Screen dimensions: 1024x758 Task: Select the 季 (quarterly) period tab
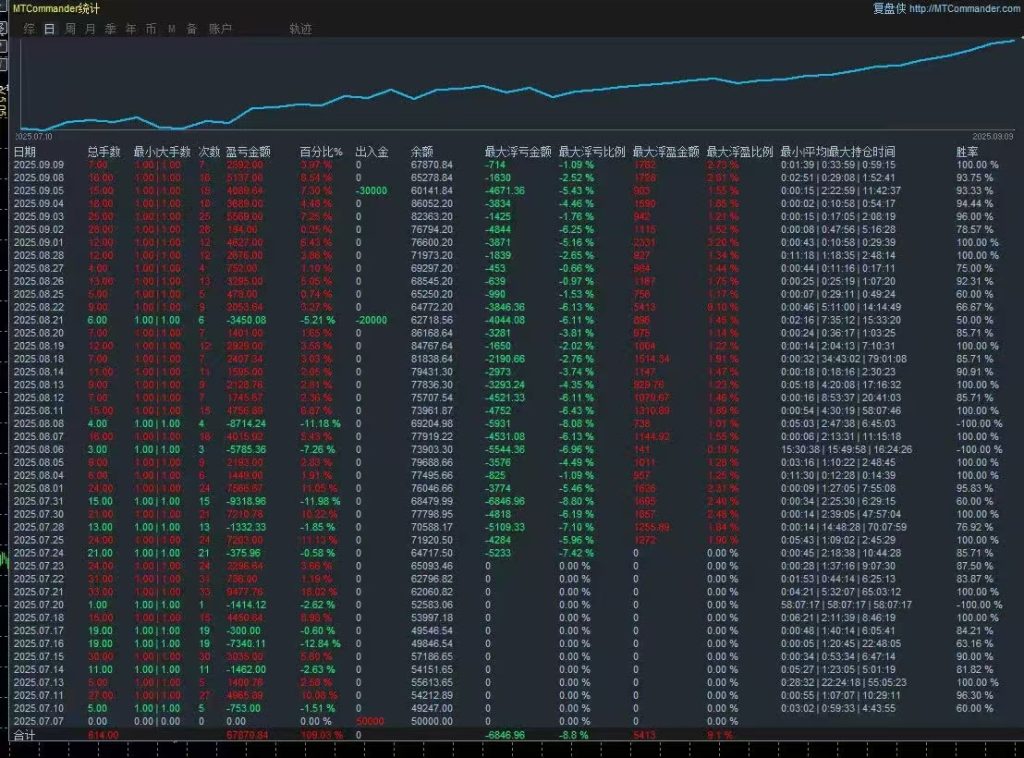point(110,29)
